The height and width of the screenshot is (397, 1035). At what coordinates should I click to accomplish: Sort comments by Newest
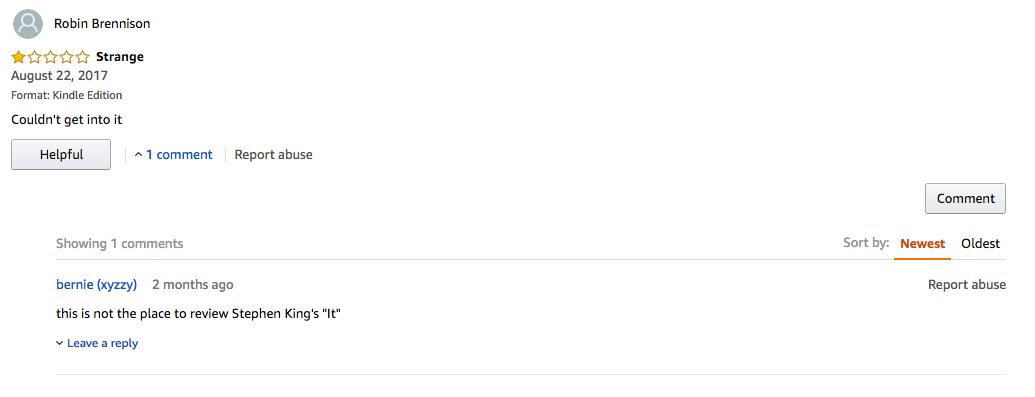pos(922,244)
